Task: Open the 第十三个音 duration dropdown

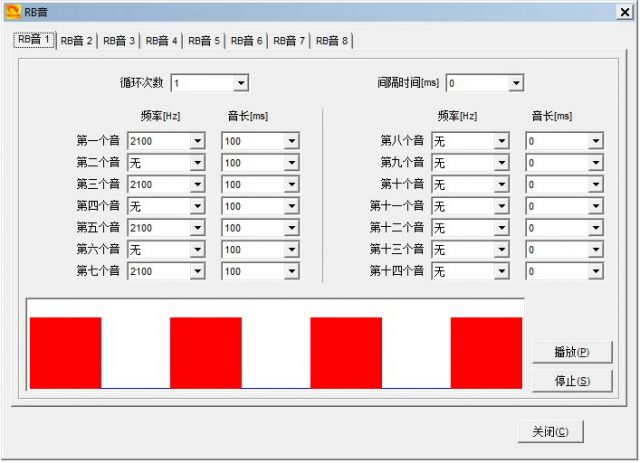Action: pyautogui.click(x=596, y=249)
